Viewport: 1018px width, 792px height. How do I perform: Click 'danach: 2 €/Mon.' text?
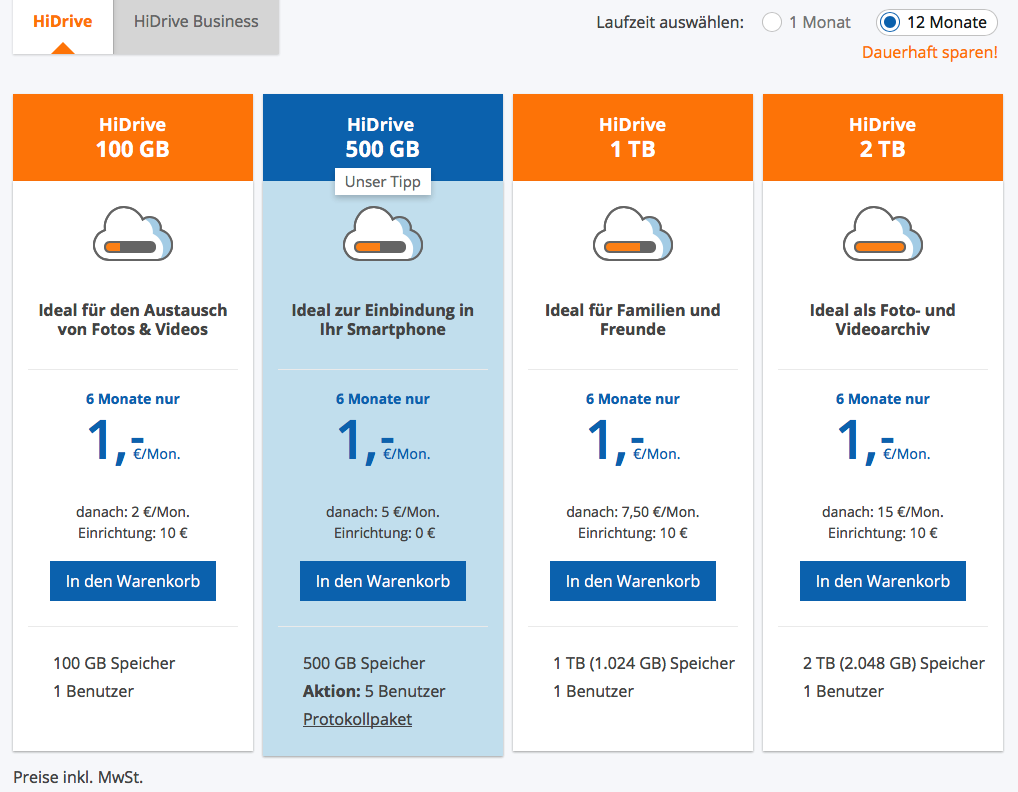point(133,512)
